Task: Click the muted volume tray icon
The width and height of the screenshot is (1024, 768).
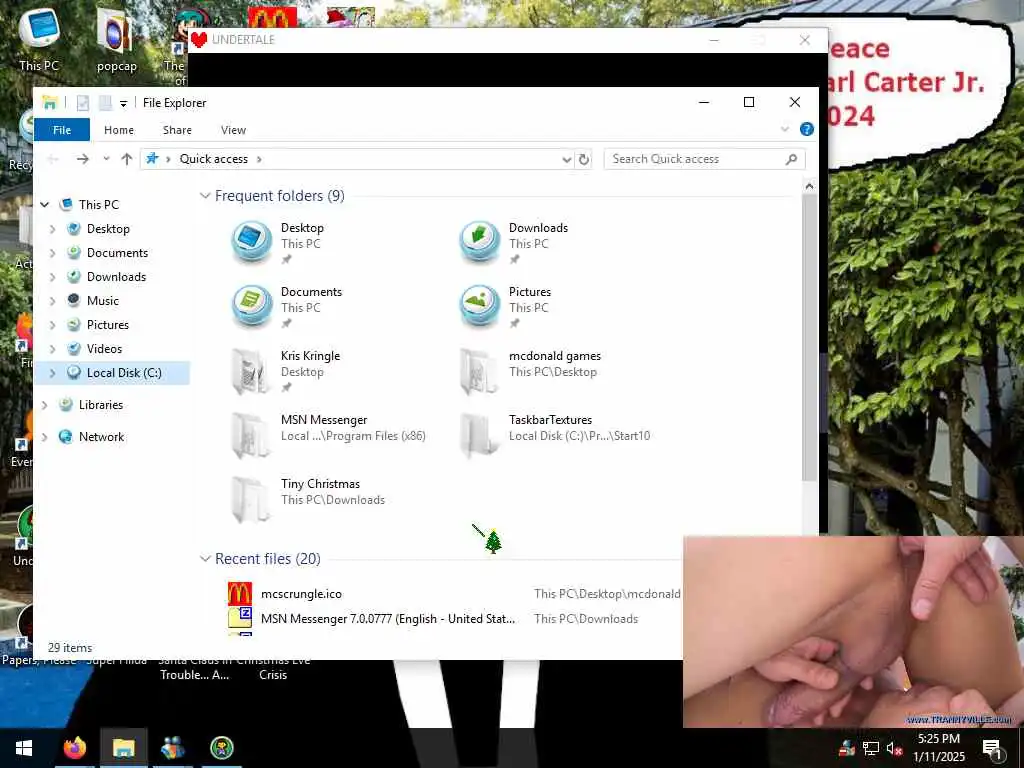Action: click(x=894, y=748)
